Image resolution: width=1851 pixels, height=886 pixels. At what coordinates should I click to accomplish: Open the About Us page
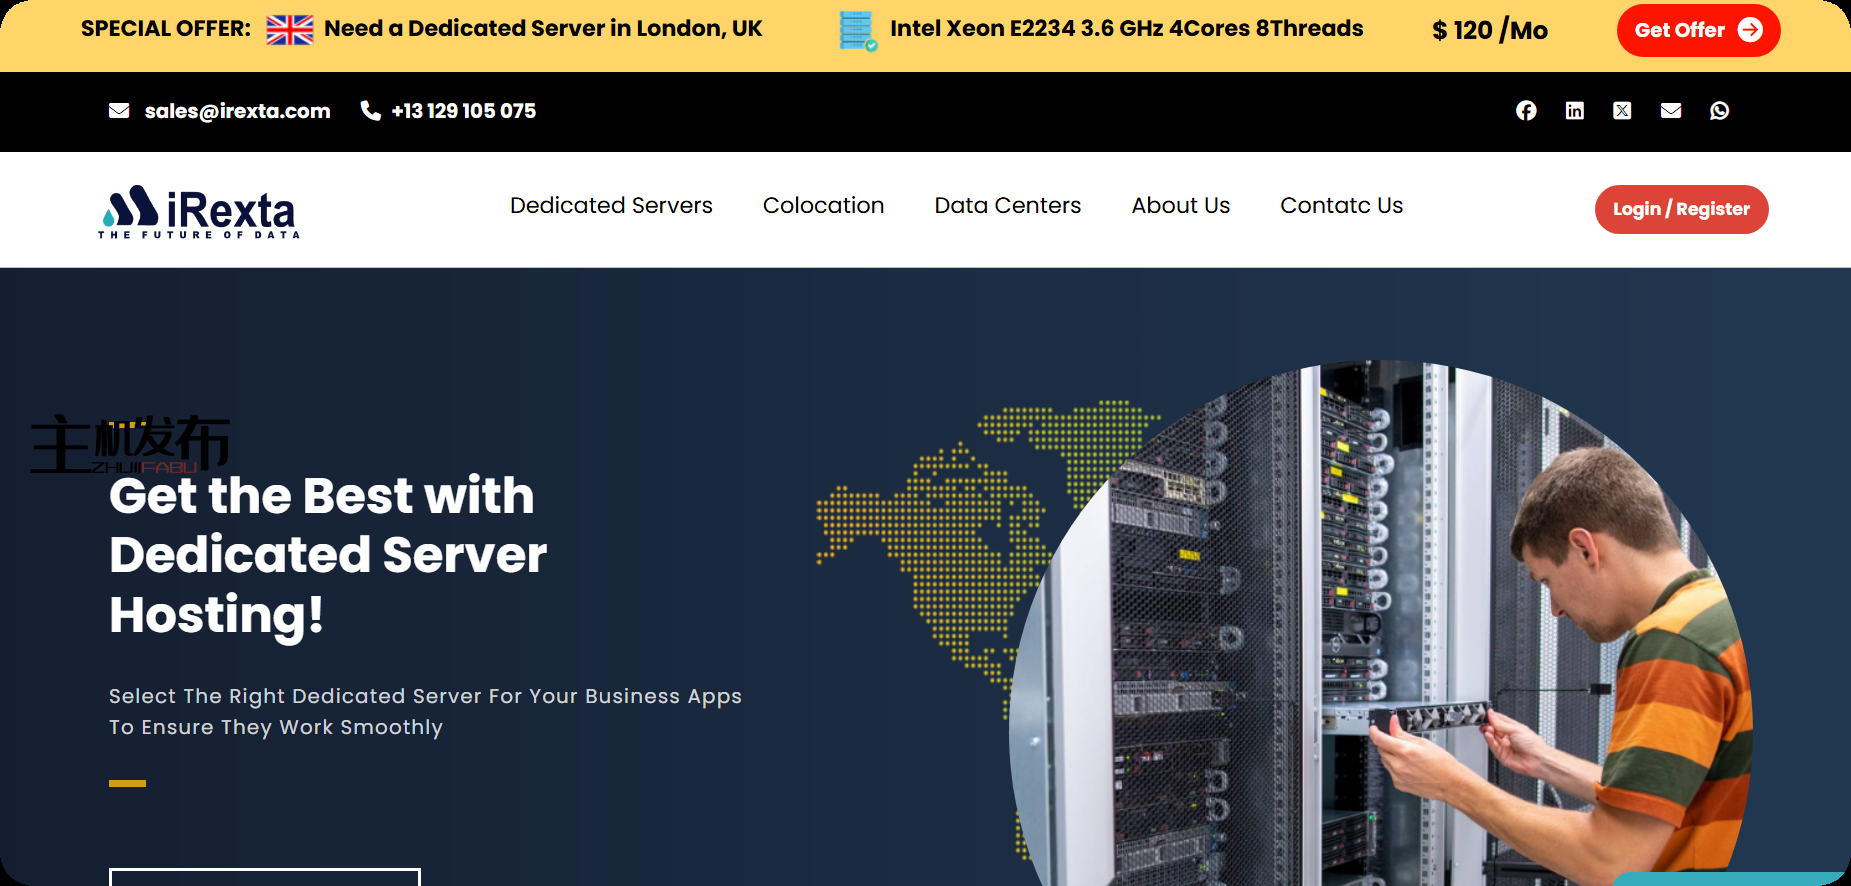(x=1180, y=206)
